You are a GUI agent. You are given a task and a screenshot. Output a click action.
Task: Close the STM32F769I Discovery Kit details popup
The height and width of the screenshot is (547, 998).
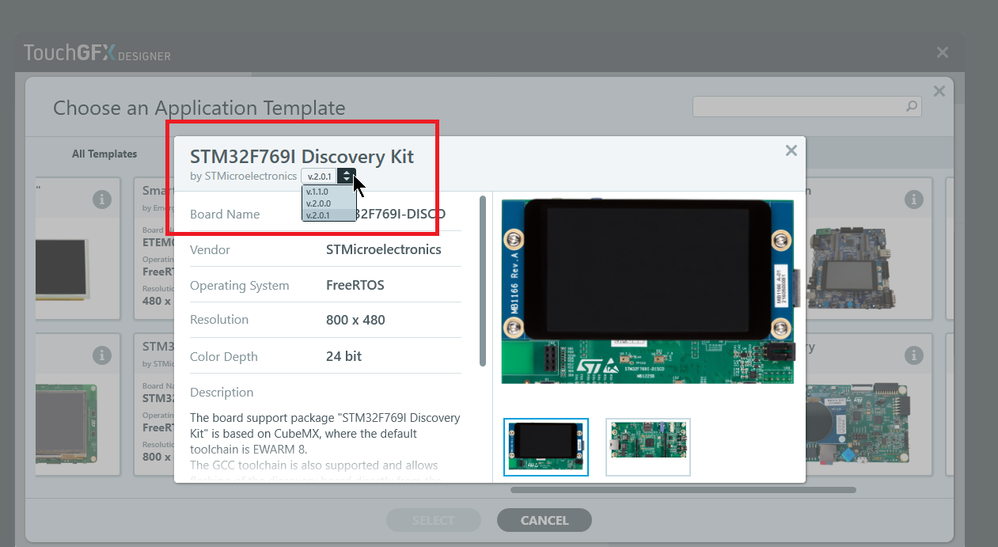pos(791,150)
